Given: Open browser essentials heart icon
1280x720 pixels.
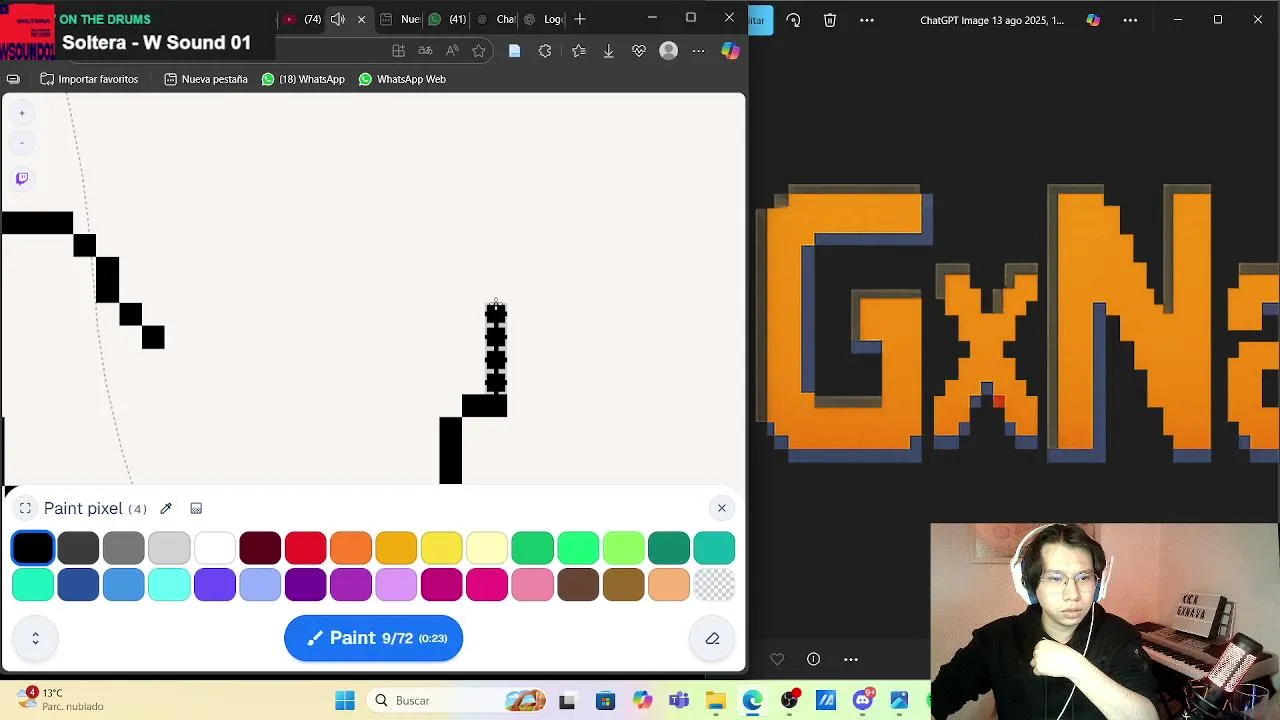Looking at the screenshot, I should 638,51.
